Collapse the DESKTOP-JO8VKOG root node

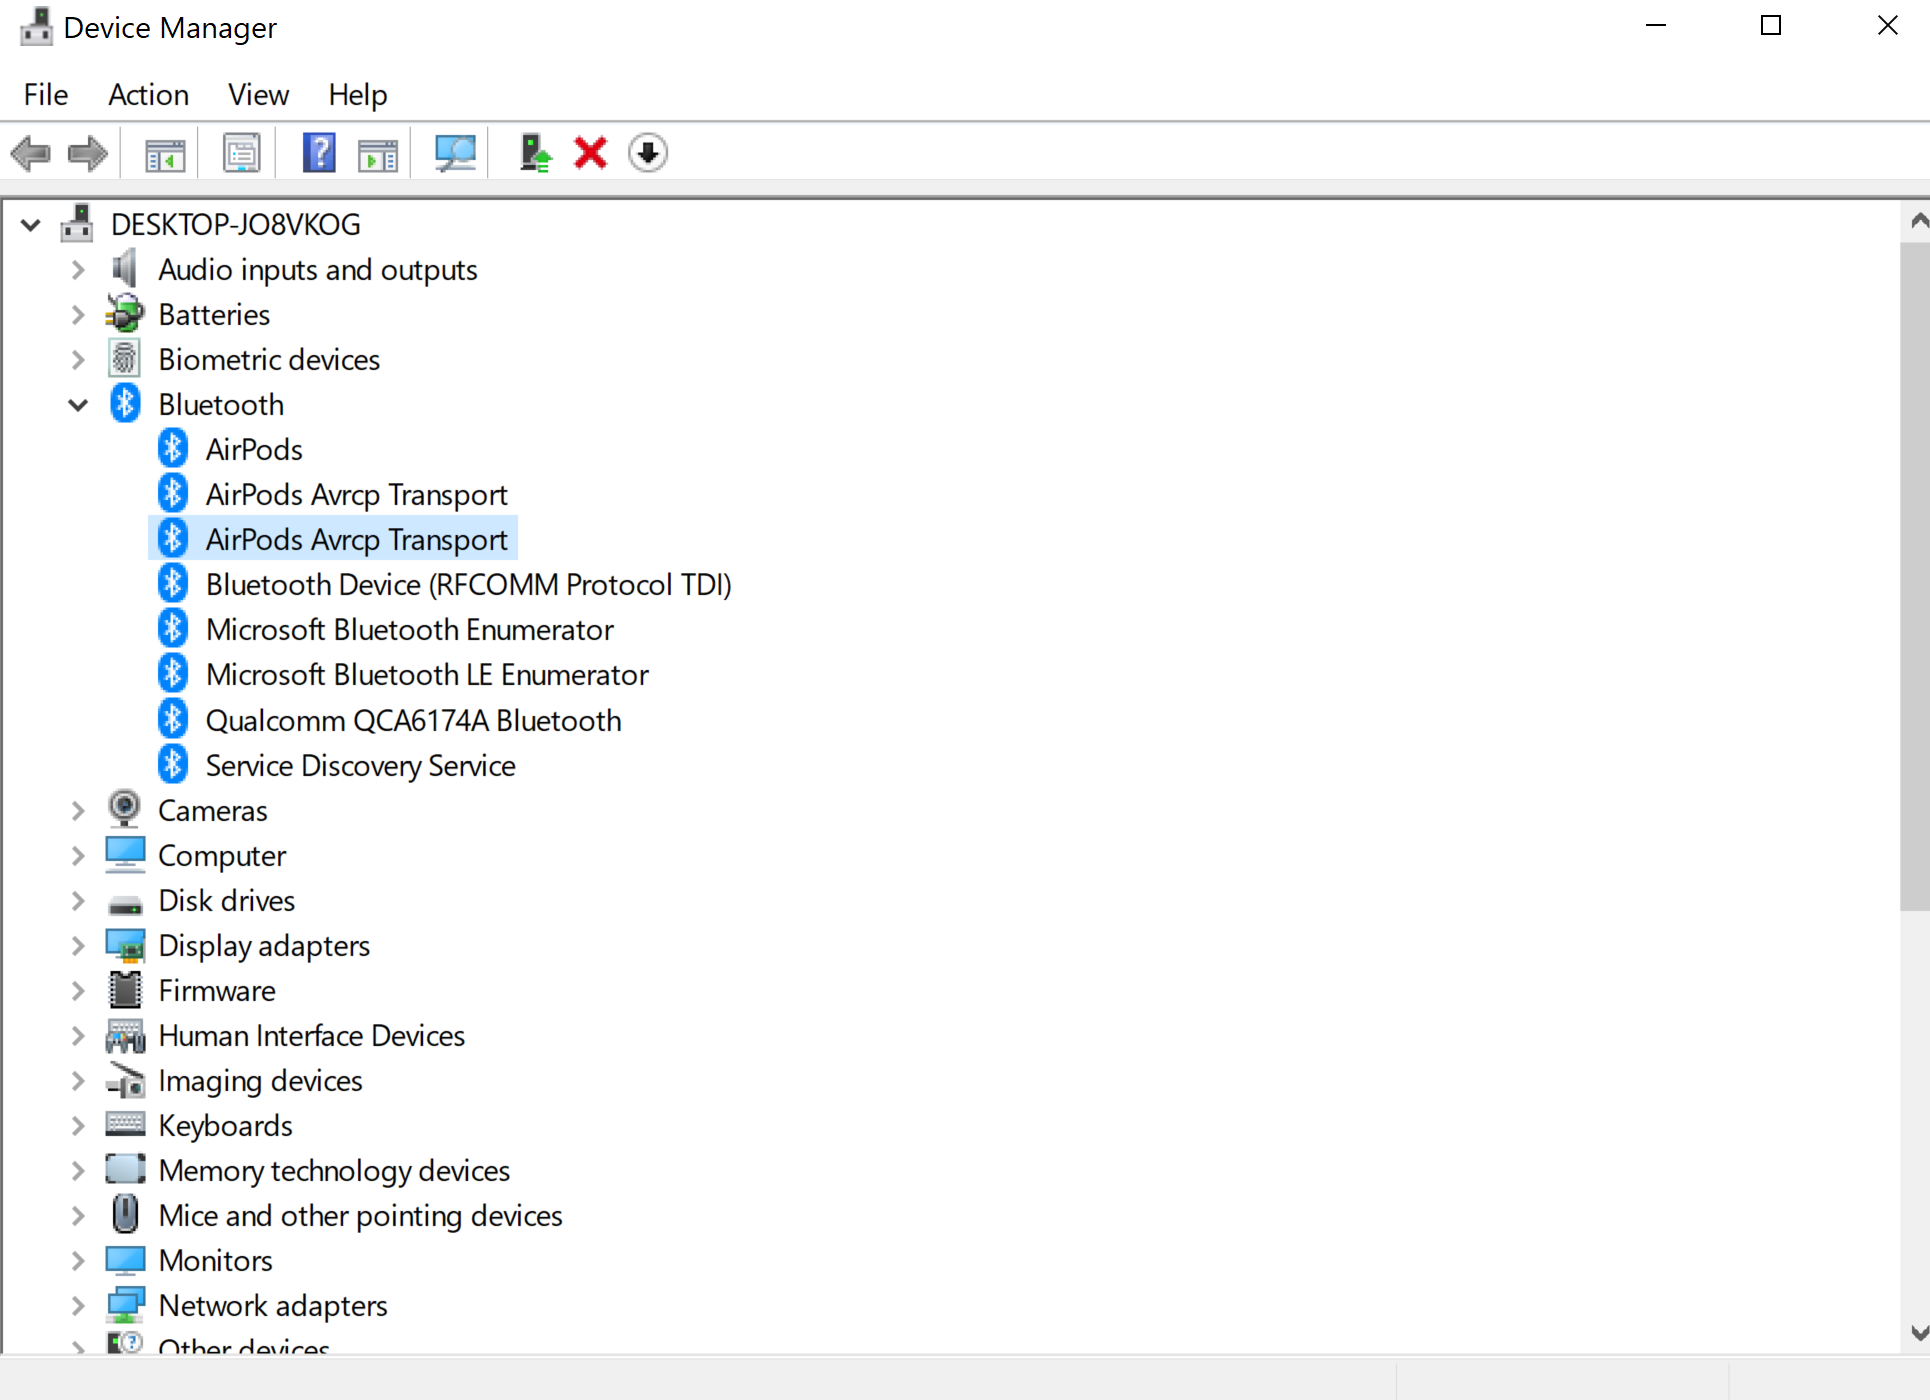coord(31,225)
